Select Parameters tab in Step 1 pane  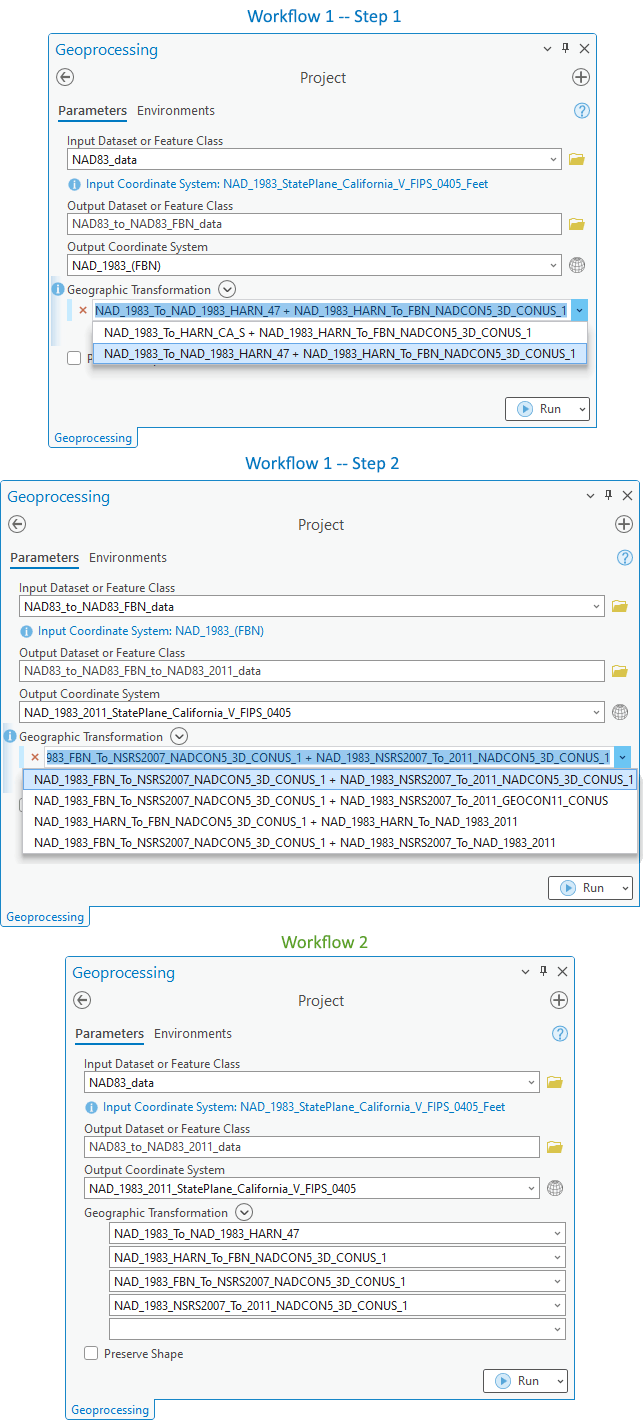coord(92,111)
